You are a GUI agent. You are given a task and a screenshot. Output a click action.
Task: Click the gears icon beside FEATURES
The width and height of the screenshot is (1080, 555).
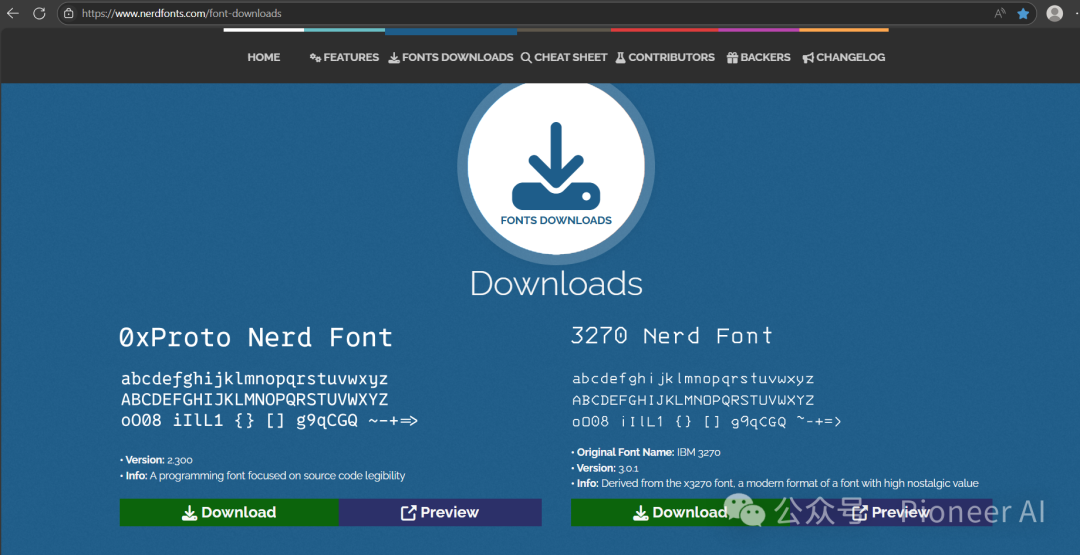point(315,58)
